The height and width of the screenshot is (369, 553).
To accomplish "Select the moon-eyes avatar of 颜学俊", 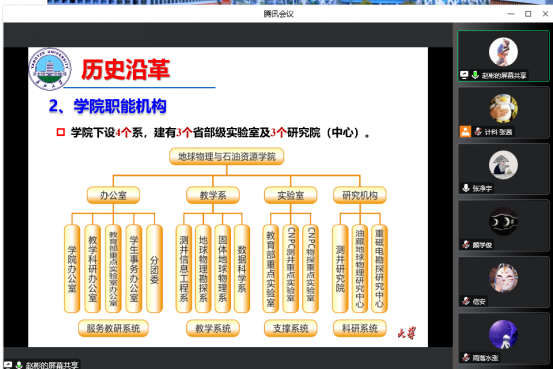I will click(503, 221).
